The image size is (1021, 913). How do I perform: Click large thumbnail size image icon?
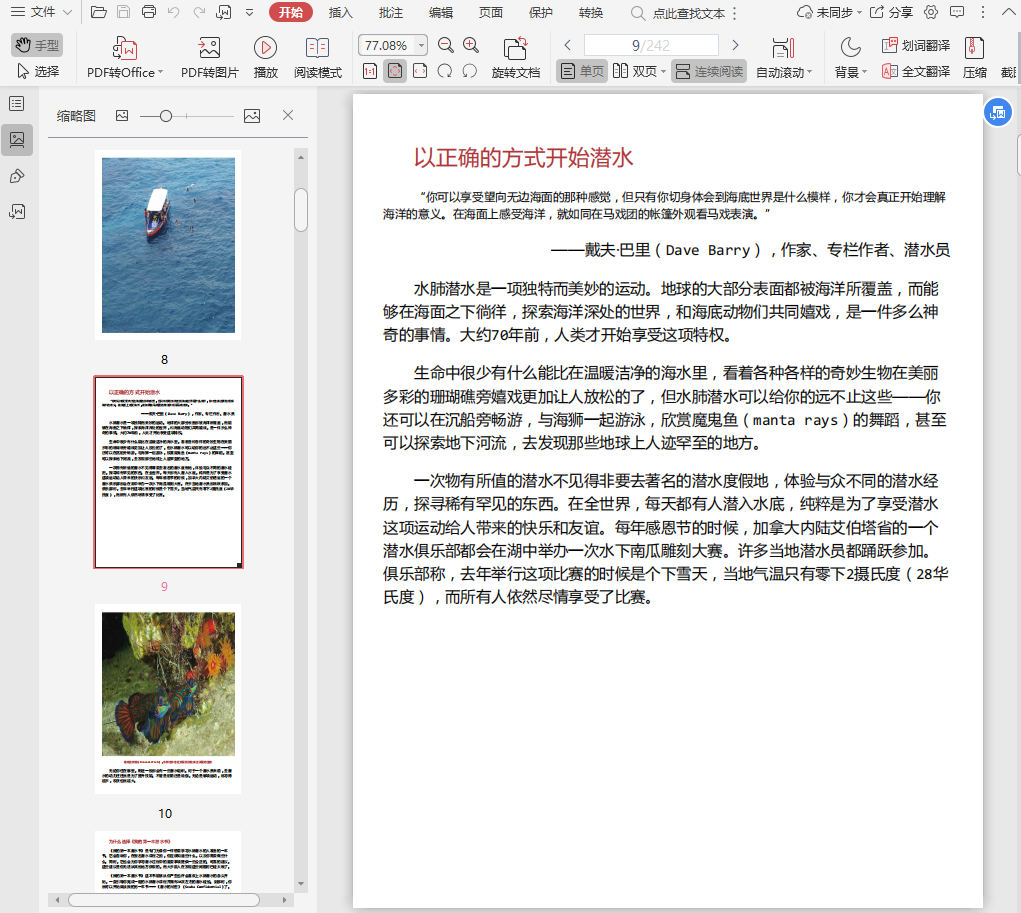[252, 116]
